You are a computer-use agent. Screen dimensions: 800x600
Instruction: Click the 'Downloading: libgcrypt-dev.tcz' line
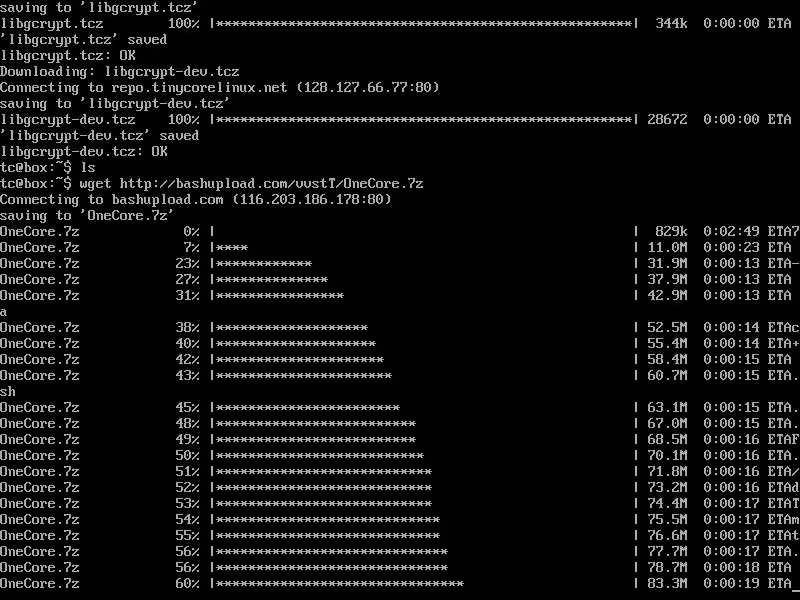(x=120, y=71)
